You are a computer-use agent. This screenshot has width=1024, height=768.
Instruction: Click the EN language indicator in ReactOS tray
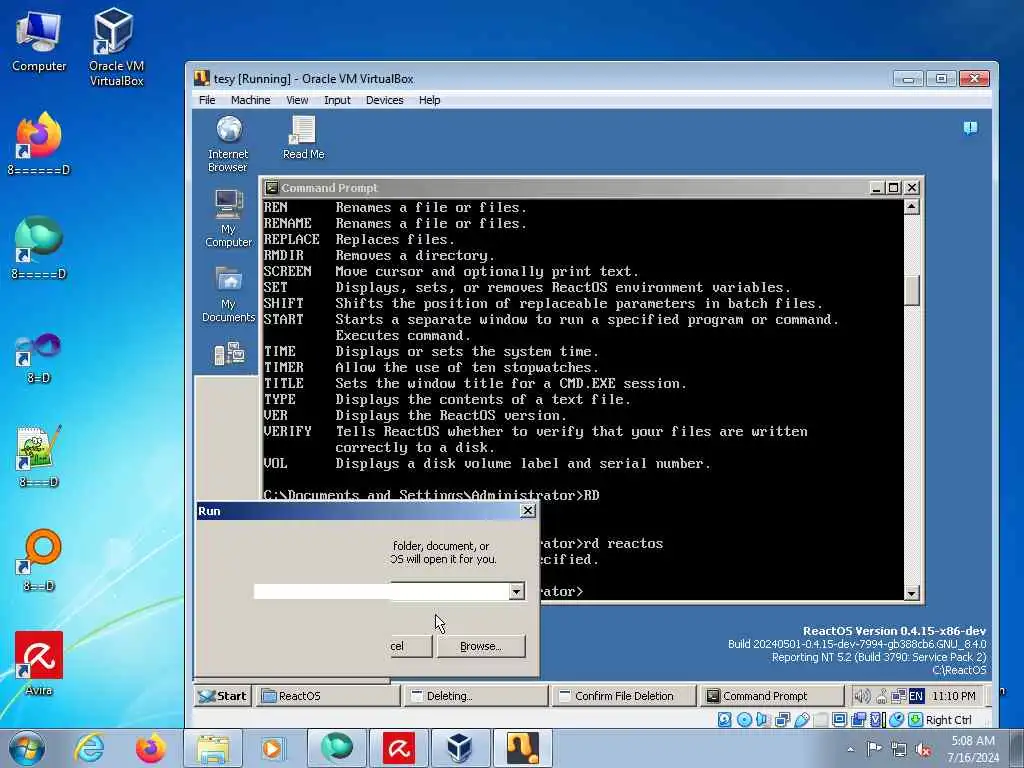point(916,696)
